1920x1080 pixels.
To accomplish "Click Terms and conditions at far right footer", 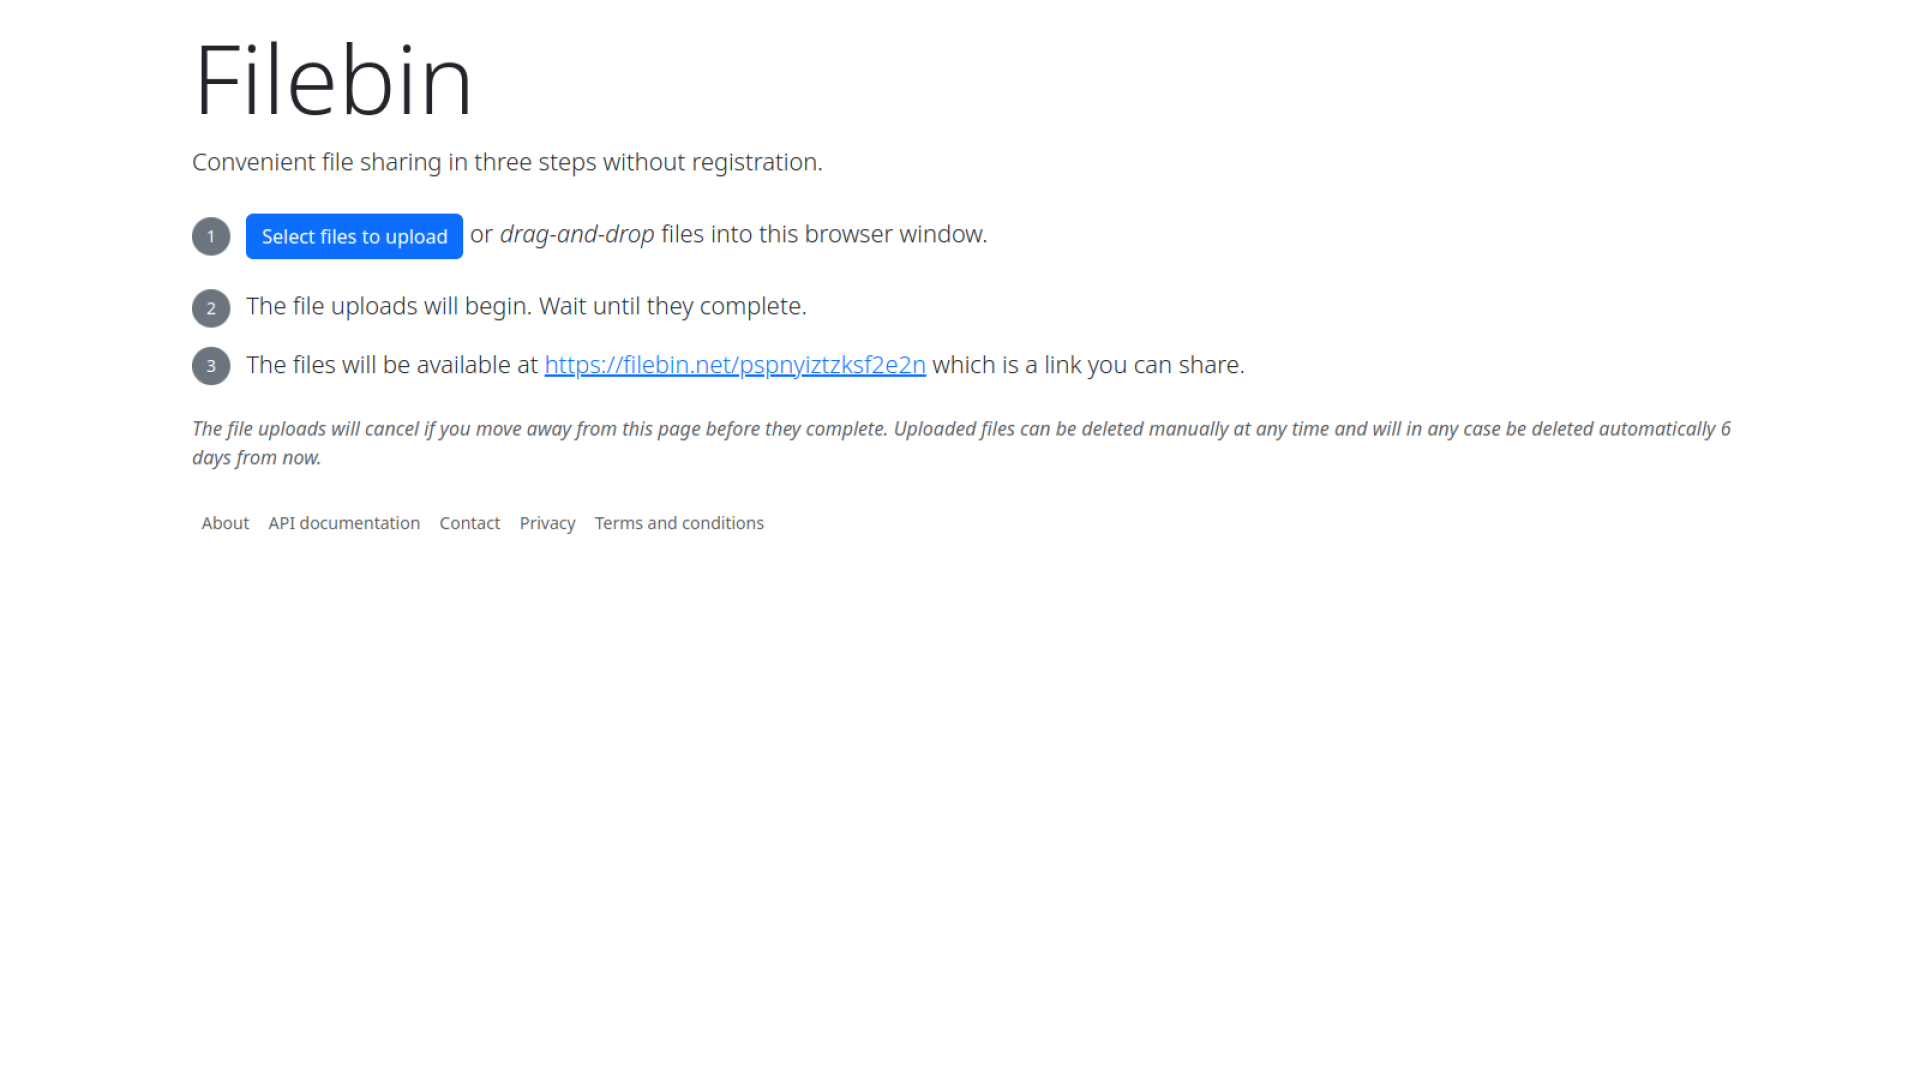I will [679, 522].
